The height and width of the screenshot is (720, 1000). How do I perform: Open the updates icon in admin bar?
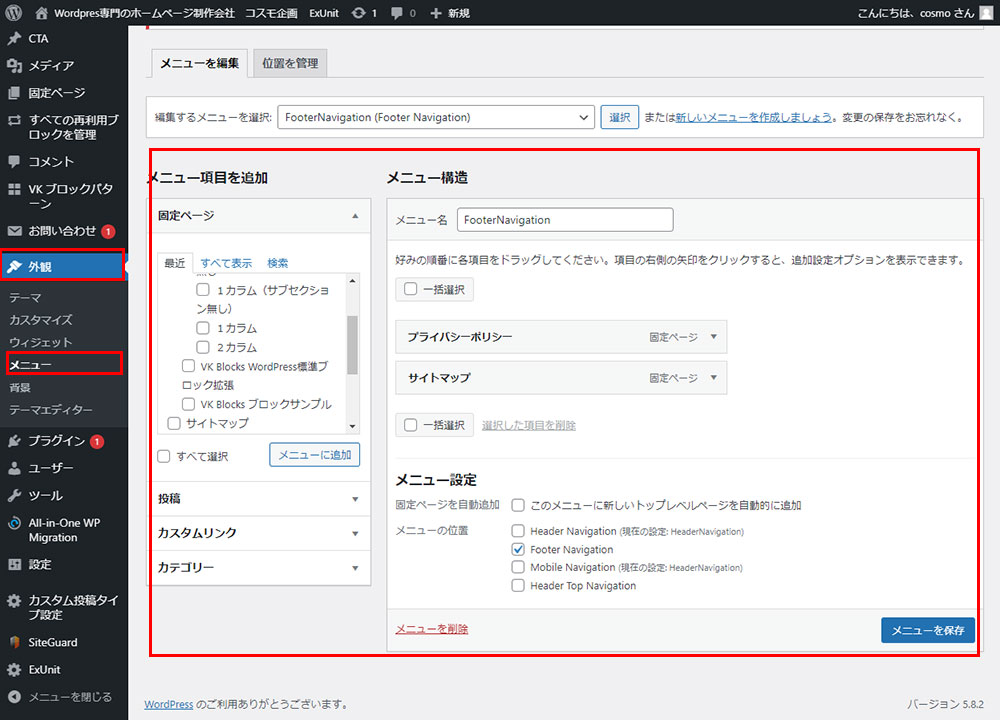point(359,13)
